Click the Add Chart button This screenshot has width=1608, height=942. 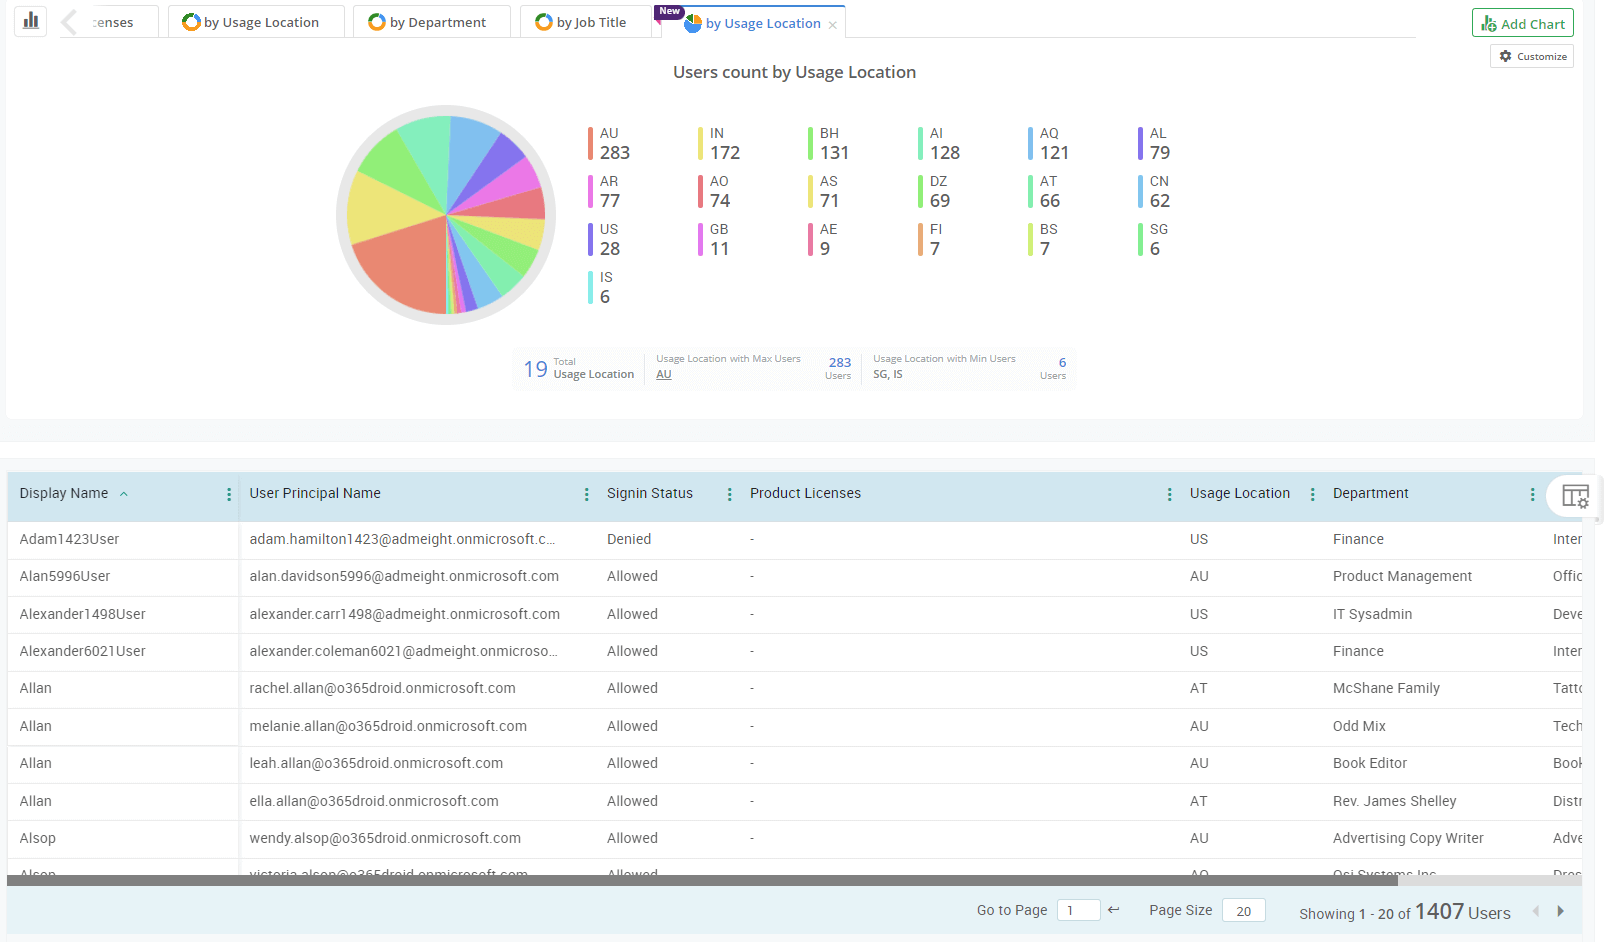coord(1522,23)
